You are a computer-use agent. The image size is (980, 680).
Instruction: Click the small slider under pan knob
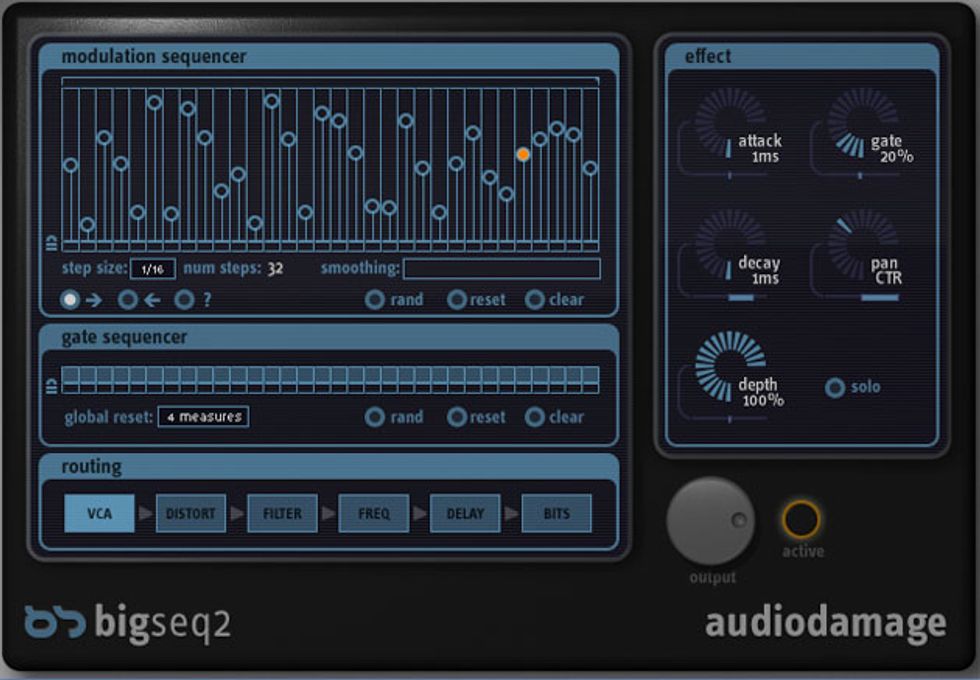point(861,298)
